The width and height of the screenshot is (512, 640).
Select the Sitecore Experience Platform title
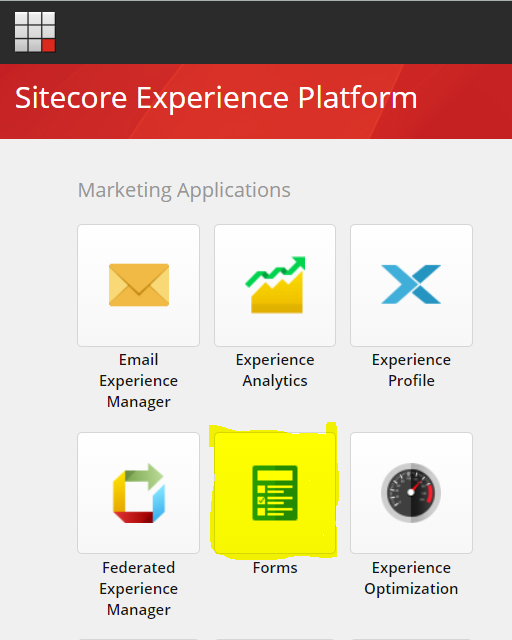[x=216, y=98]
